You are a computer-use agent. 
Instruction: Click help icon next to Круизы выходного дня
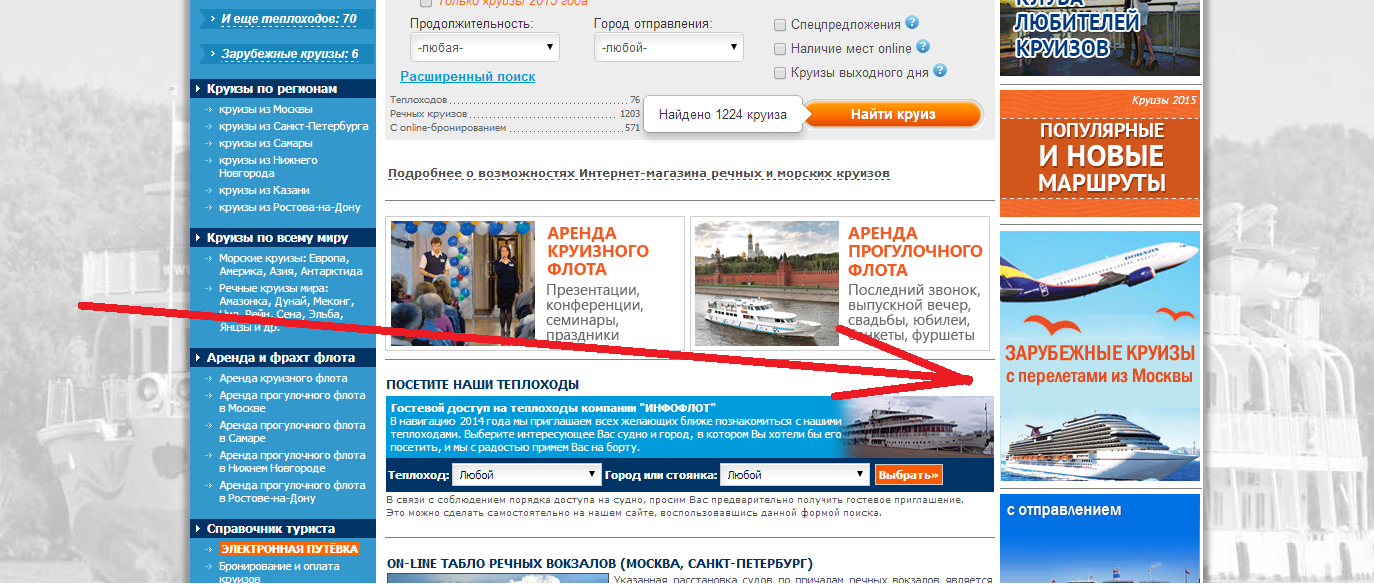click(940, 71)
